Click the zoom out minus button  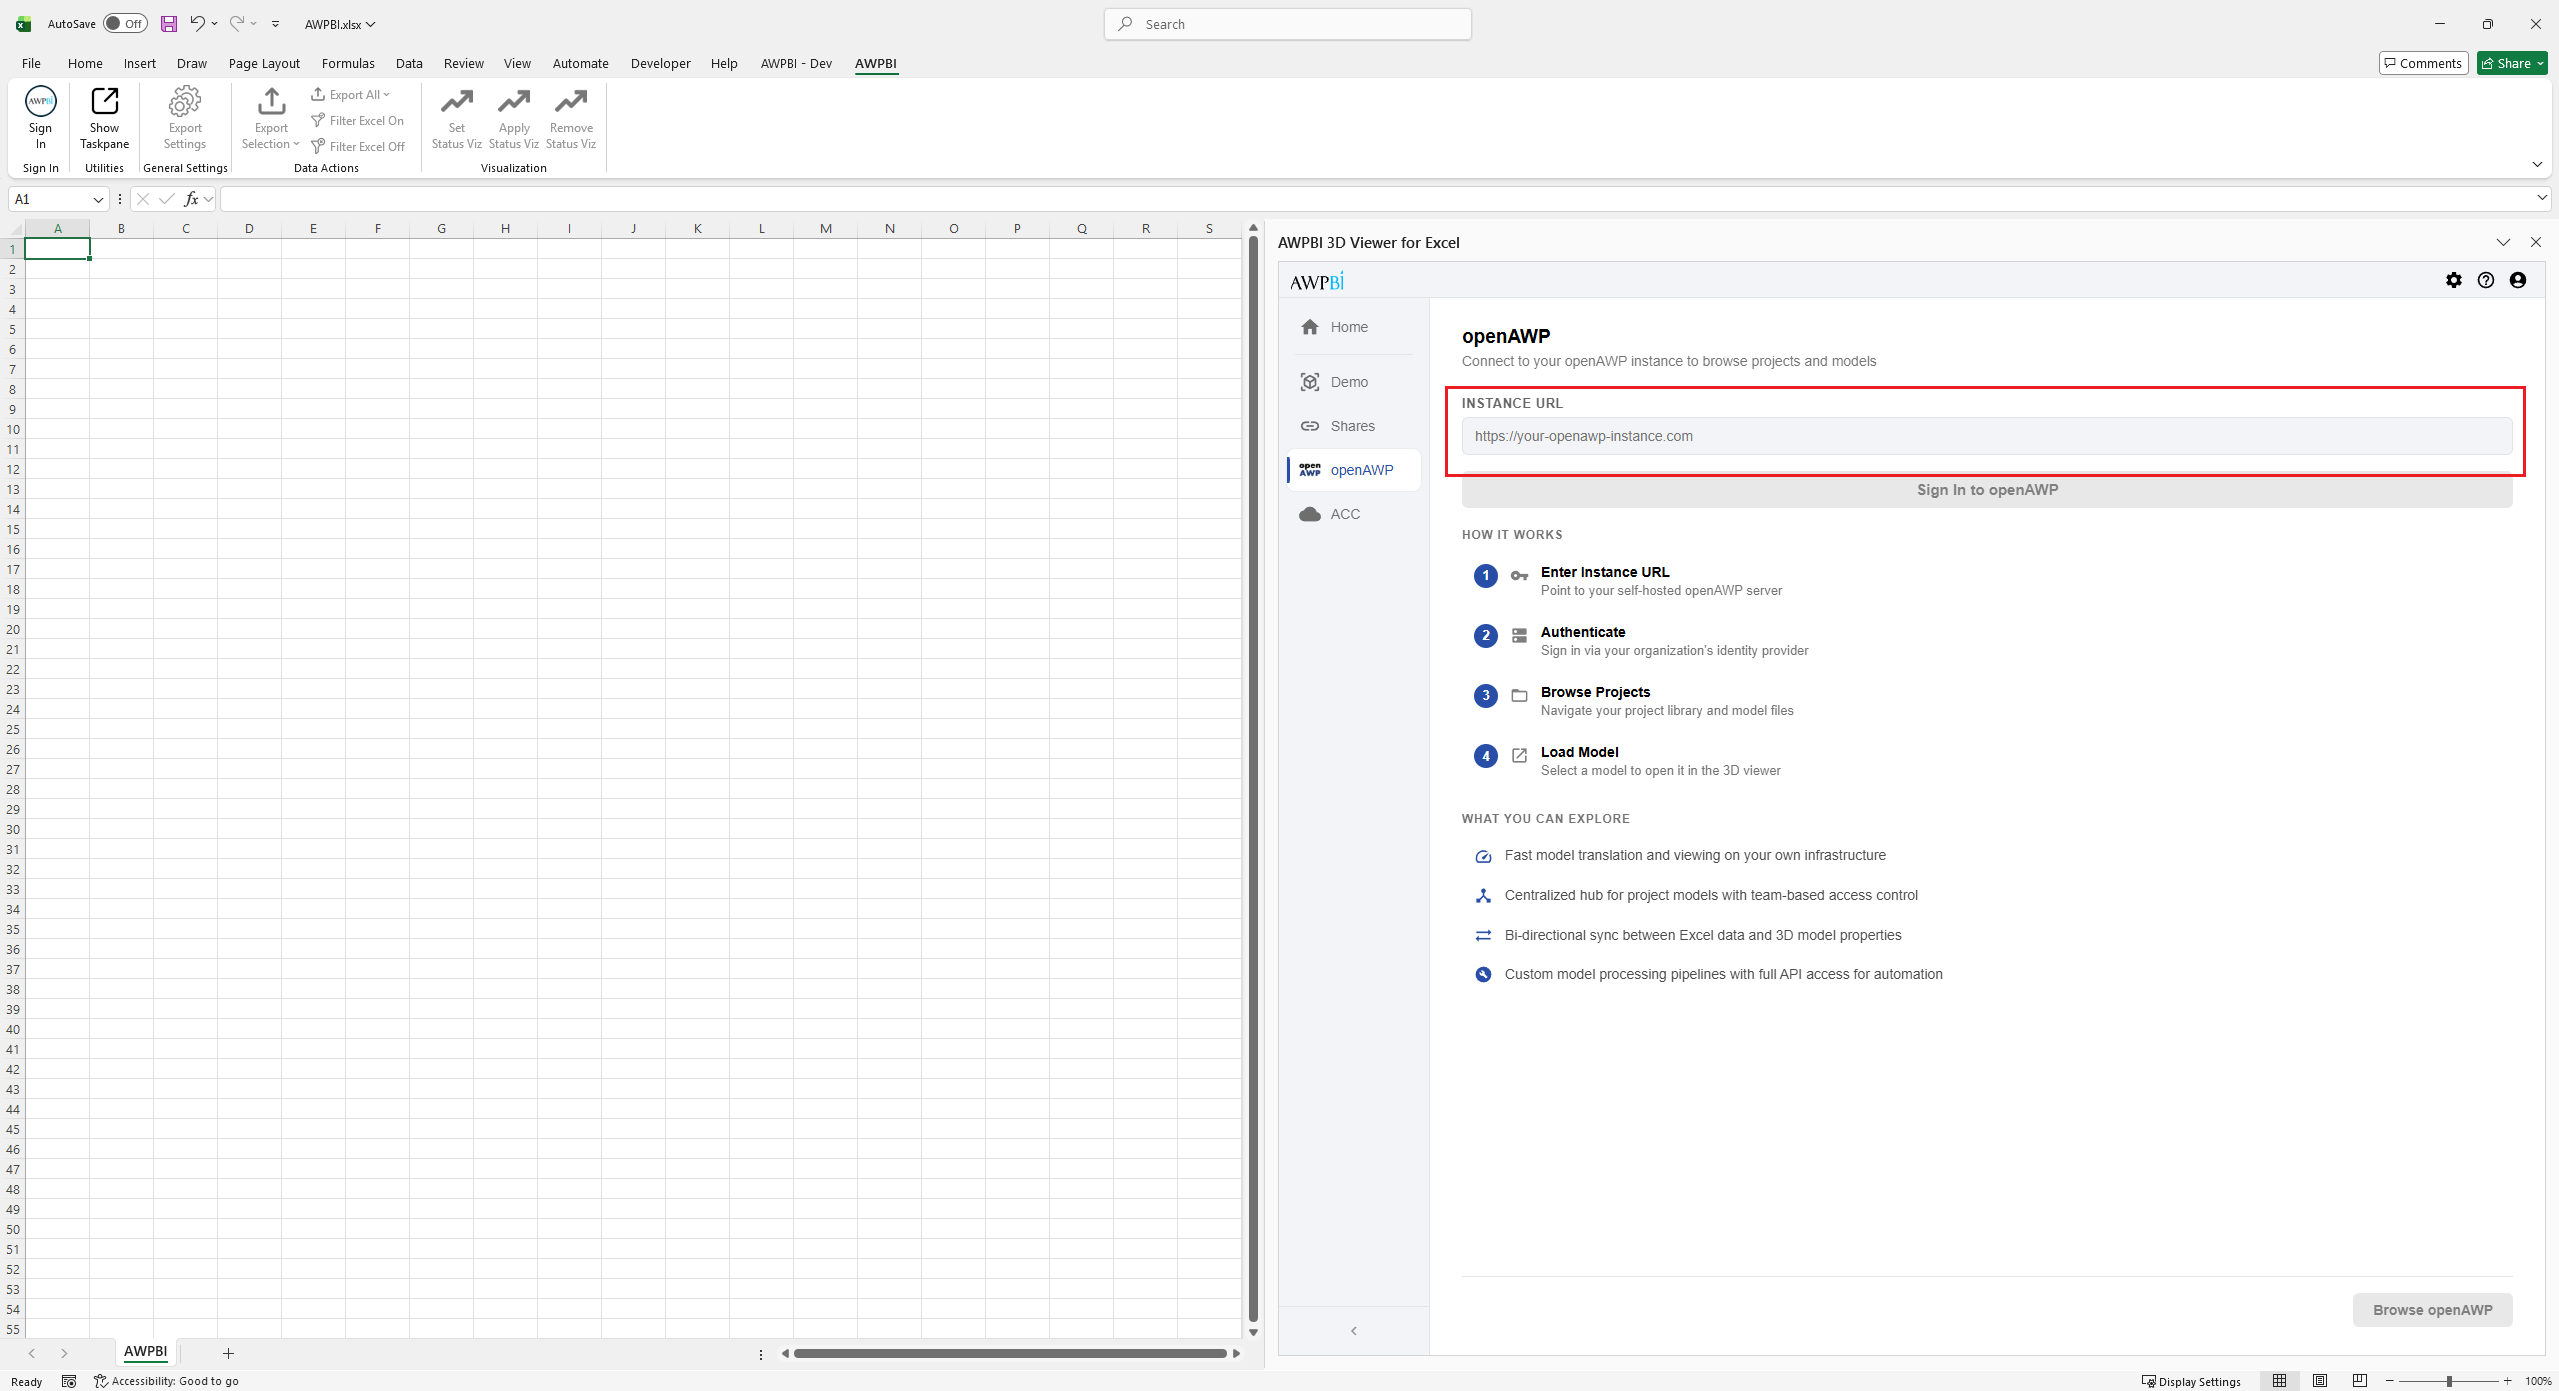click(x=2390, y=1381)
